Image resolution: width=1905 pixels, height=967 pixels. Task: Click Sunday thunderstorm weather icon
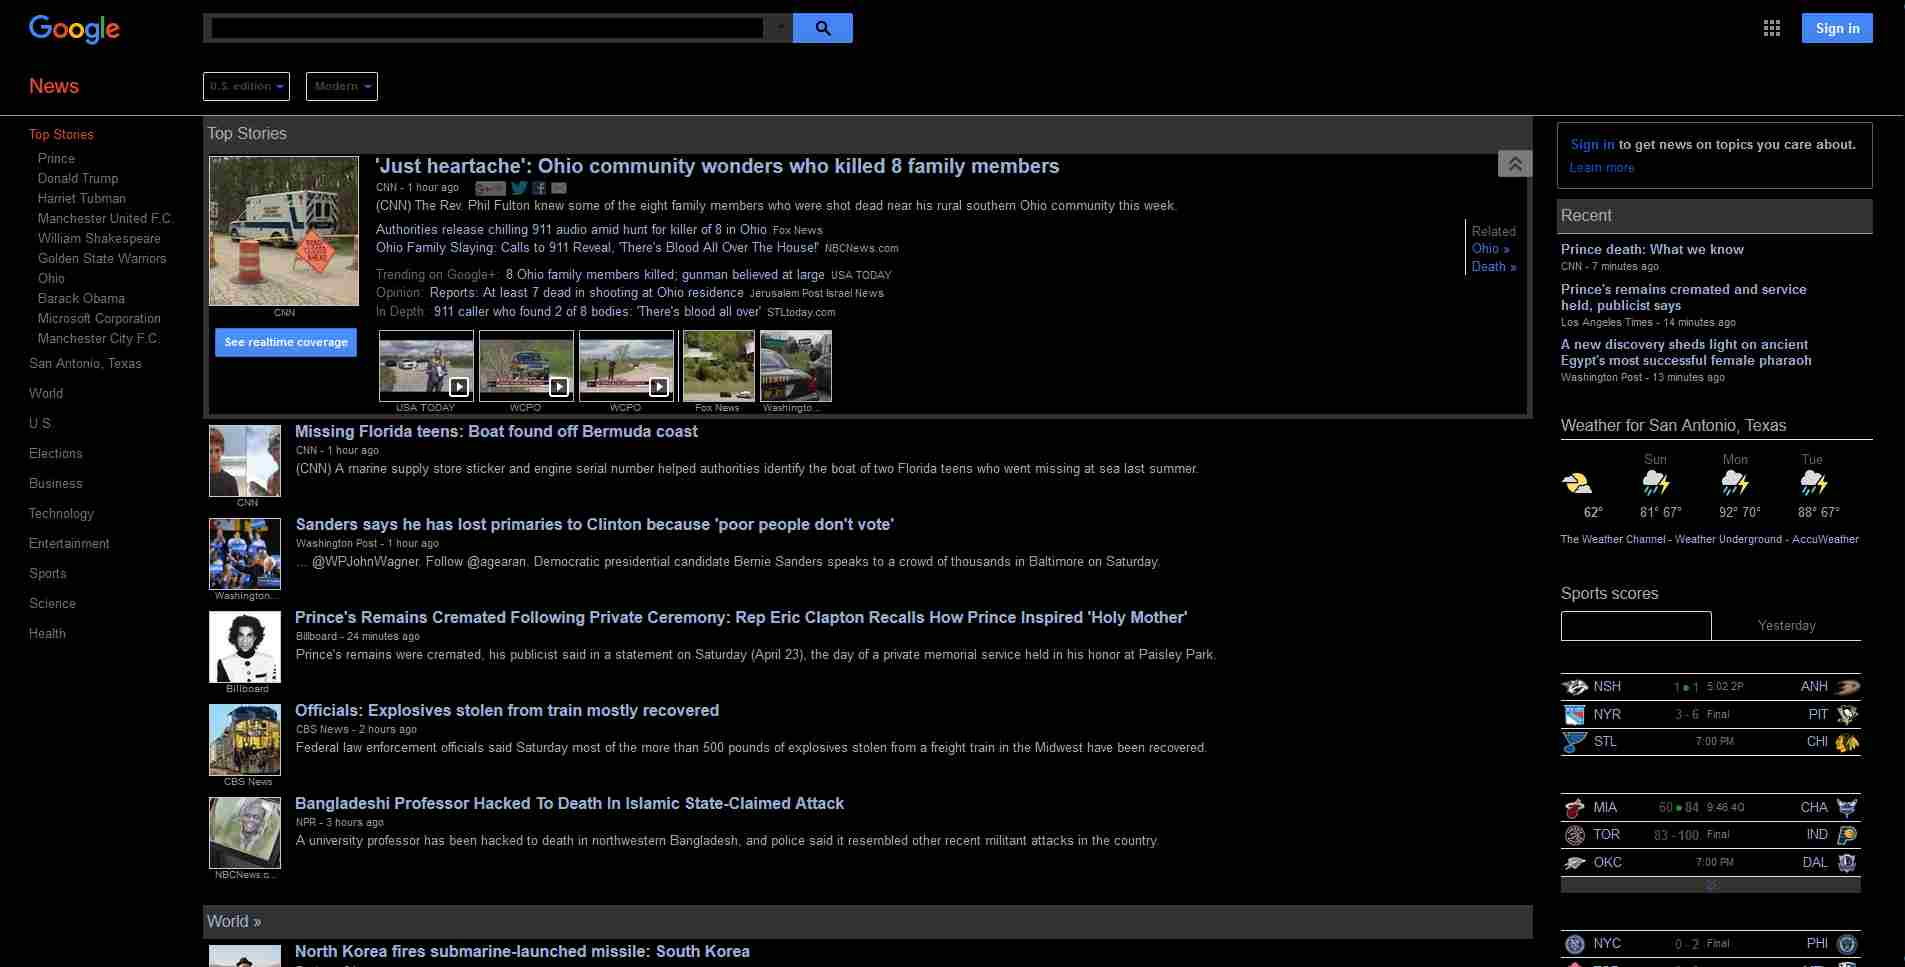click(x=1656, y=484)
